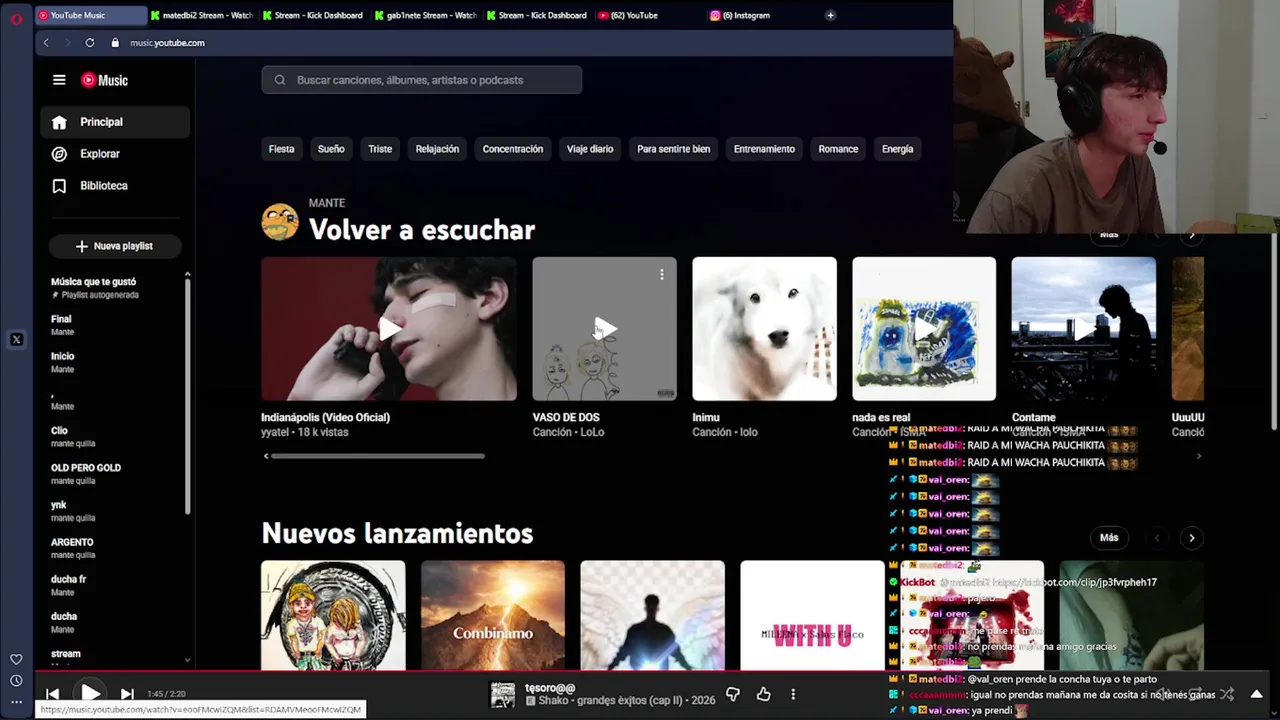Screen dimensions: 1280x720
Task: Like the current song tesoro@@
Action: (x=764, y=694)
